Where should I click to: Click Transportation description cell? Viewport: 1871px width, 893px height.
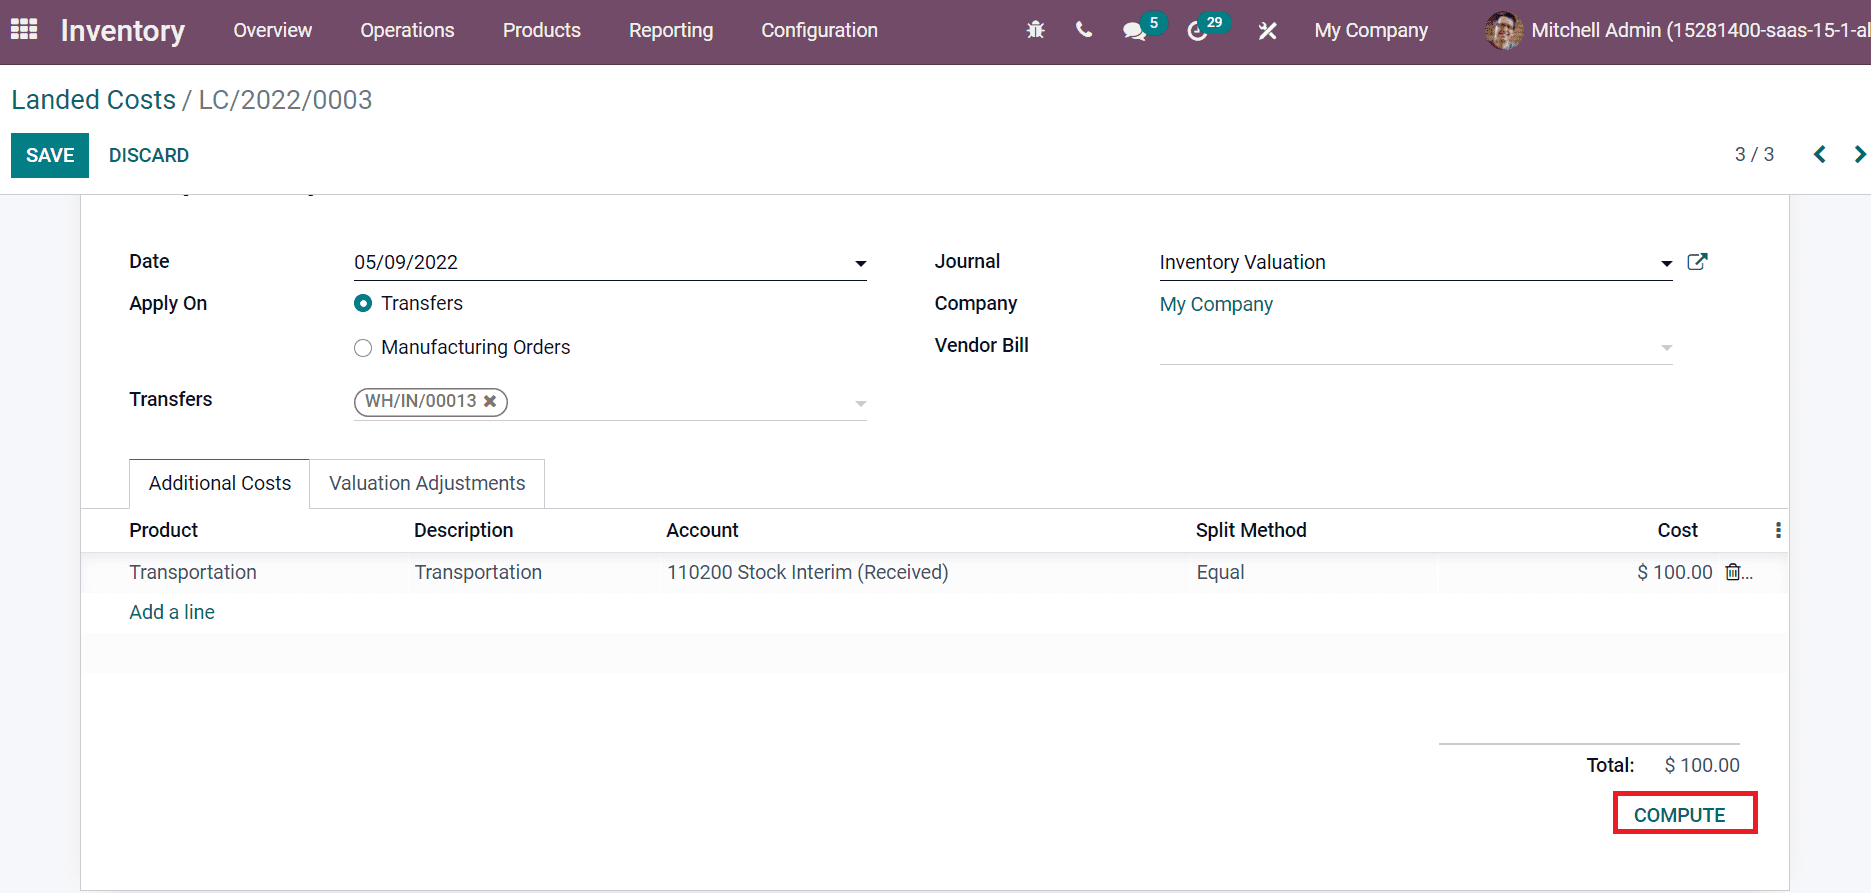pos(478,572)
